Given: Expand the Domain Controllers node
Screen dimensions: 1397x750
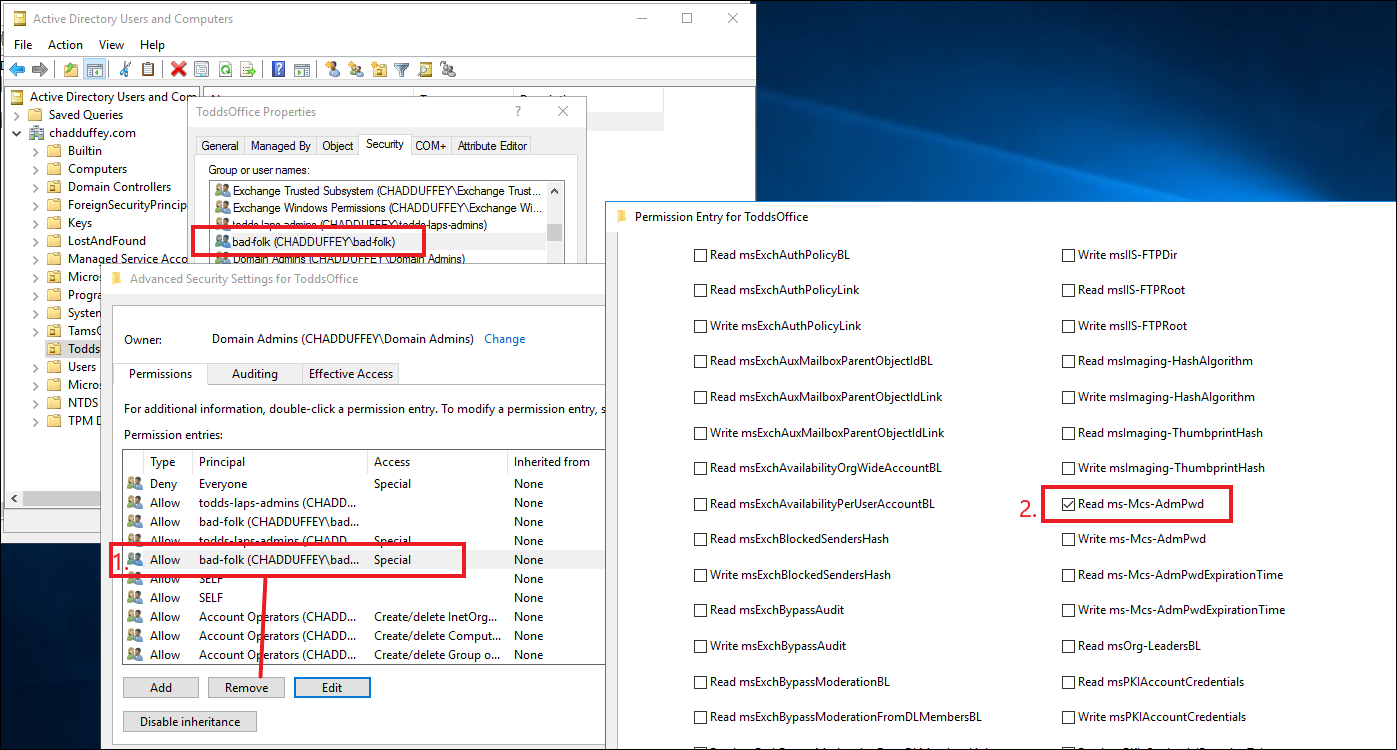Looking at the screenshot, I should tap(36, 187).
